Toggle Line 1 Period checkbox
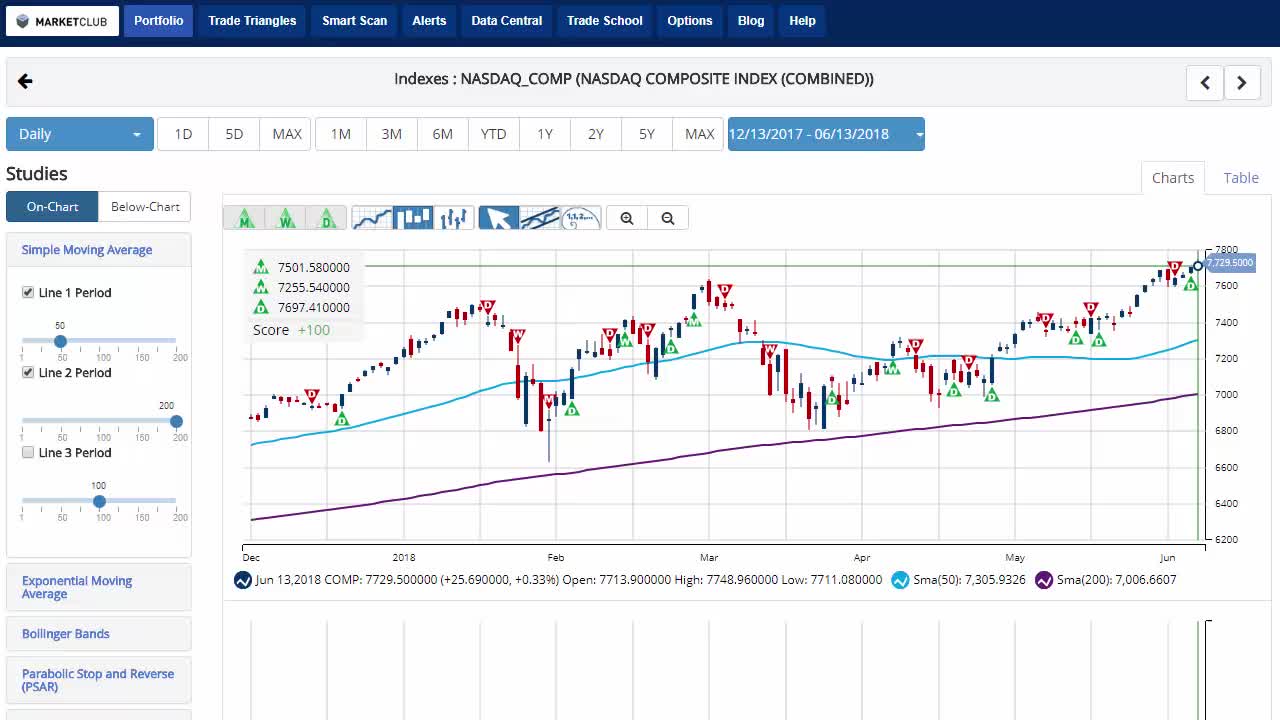The width and height of the screenshot is (1280, 720). (28, 292)
